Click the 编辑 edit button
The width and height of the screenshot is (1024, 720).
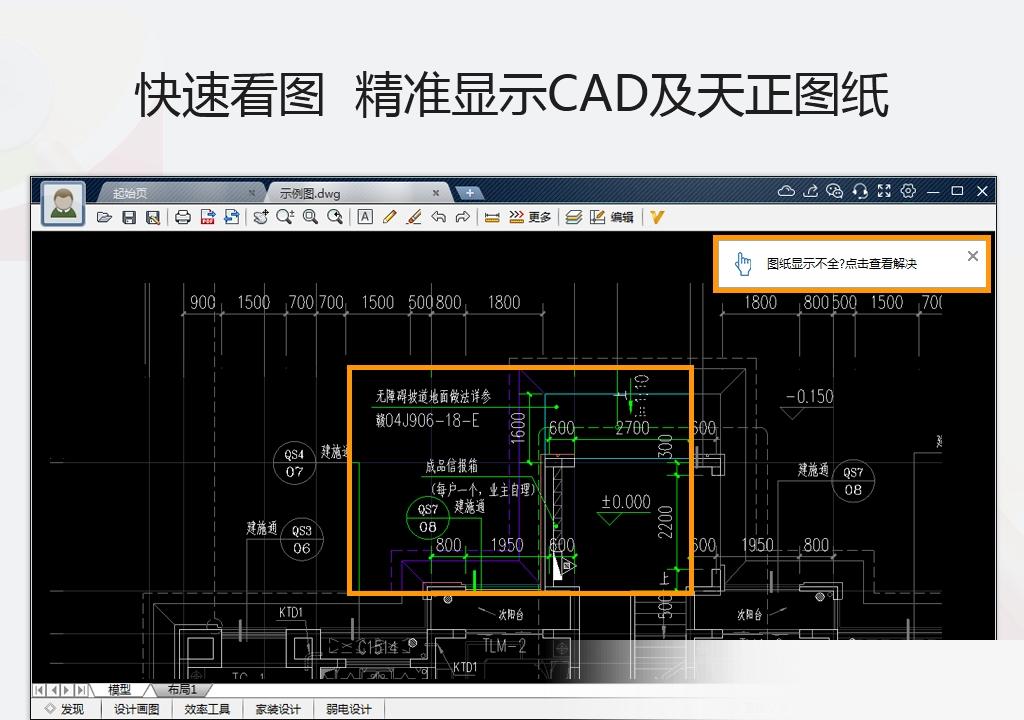point(611,217)
